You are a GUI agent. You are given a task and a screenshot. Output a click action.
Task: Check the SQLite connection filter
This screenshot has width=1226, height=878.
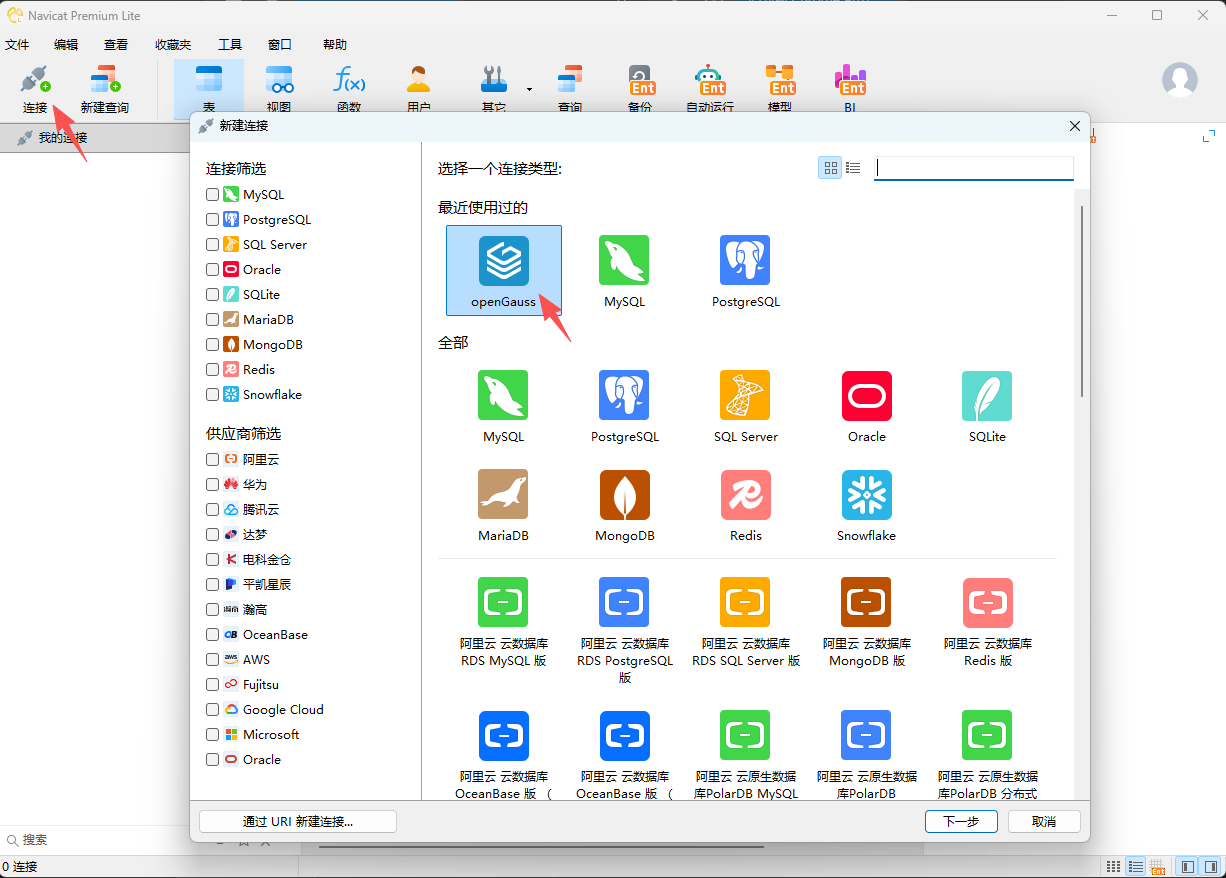pyautogui.click(x=212, y=295)
